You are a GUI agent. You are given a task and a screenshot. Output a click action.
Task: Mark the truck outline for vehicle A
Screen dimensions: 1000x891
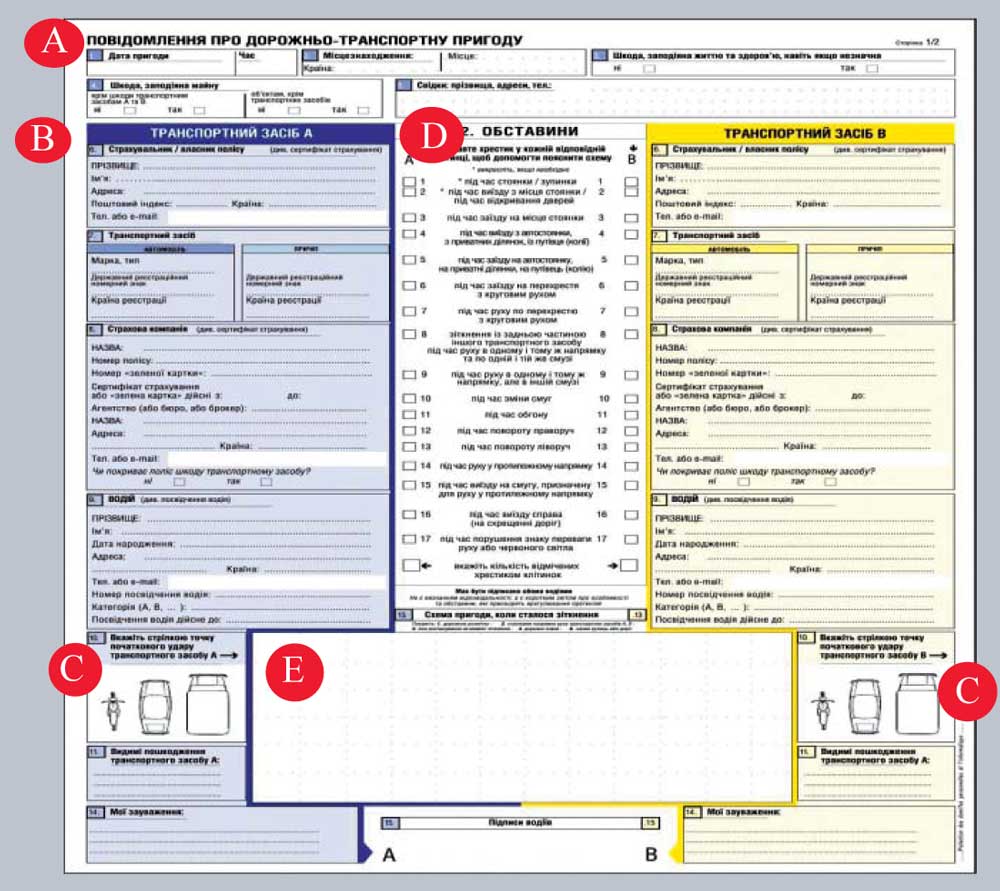[x=207, y=704]
